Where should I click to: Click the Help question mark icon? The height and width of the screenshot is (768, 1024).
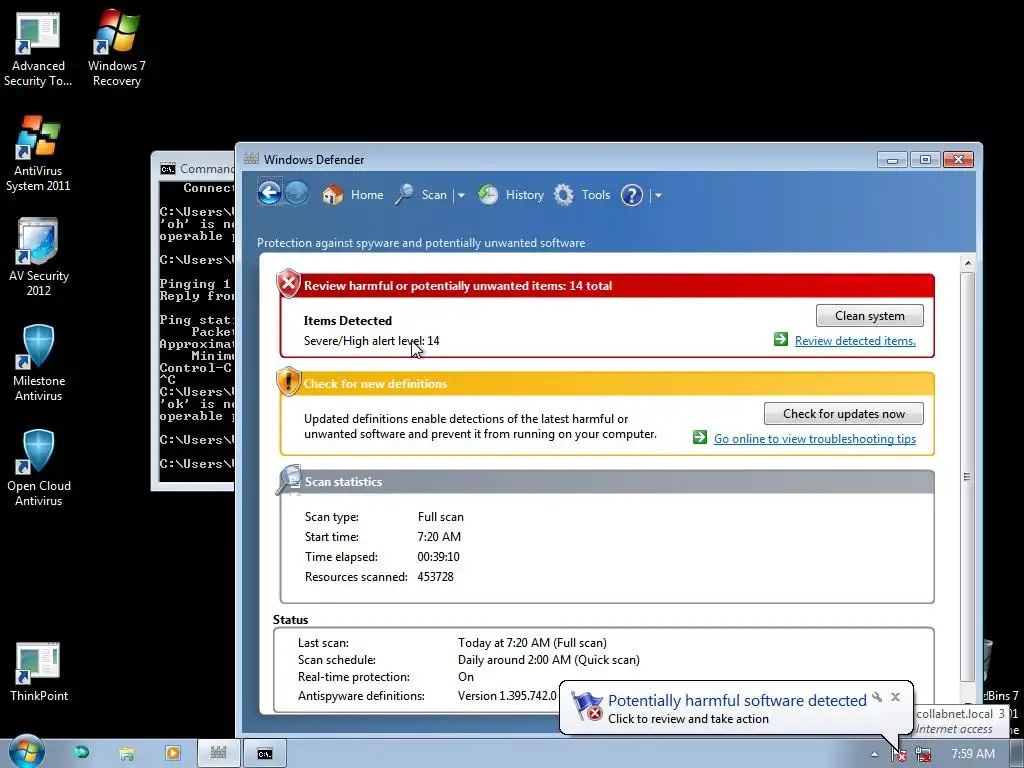point(632,195)
